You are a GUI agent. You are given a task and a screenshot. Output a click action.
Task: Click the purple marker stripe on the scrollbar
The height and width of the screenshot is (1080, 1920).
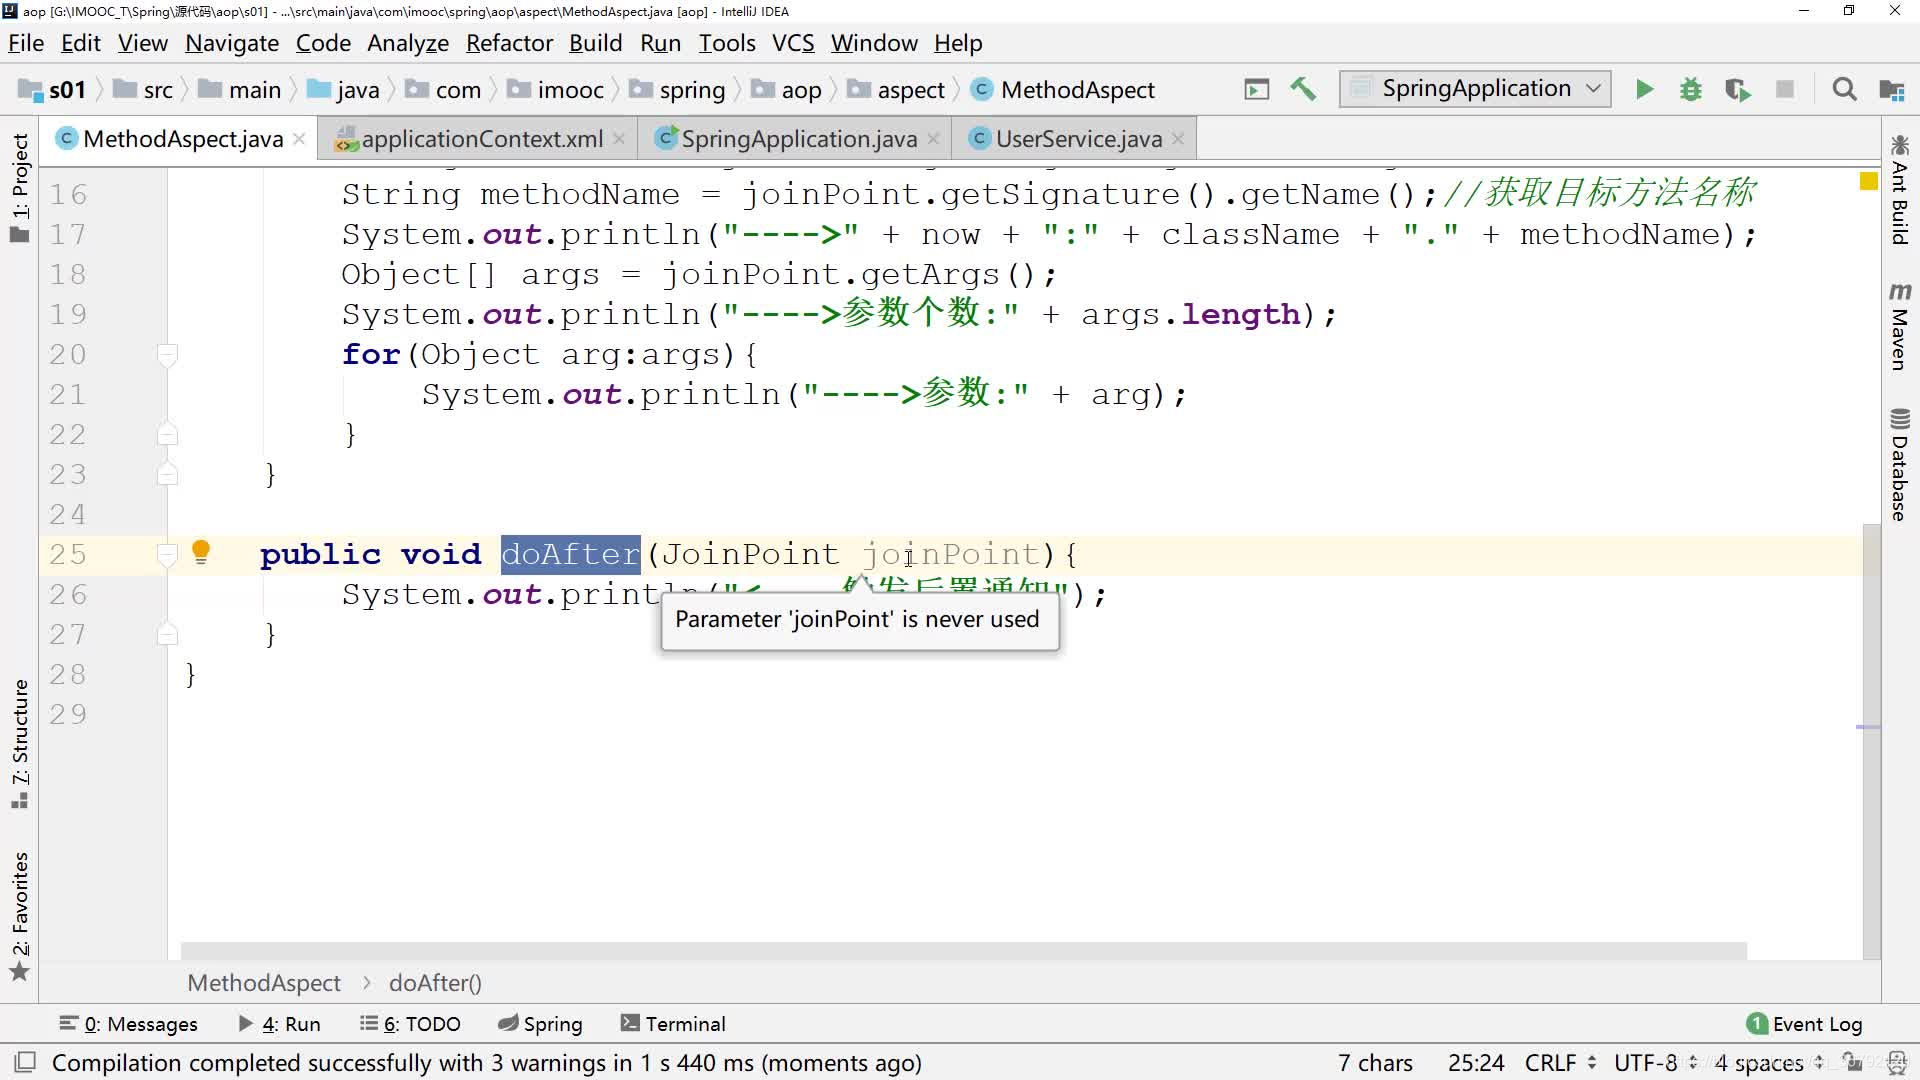click(1868, 727)
